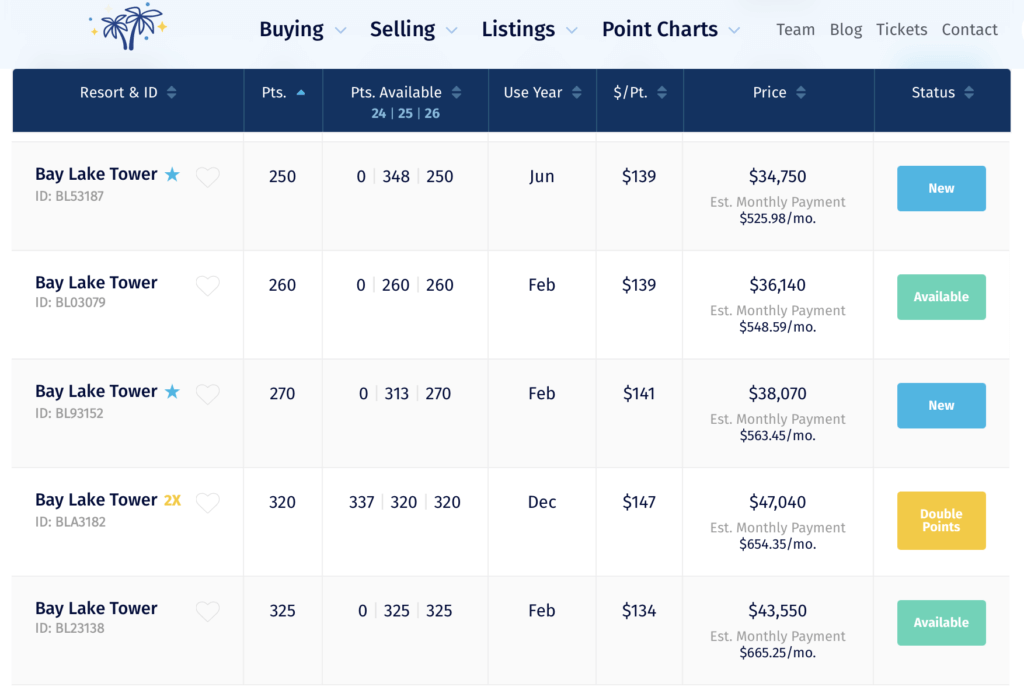Screen dimensions: 1024x697
Task: Click the palm tree site logo
Action: pos(127,27)
